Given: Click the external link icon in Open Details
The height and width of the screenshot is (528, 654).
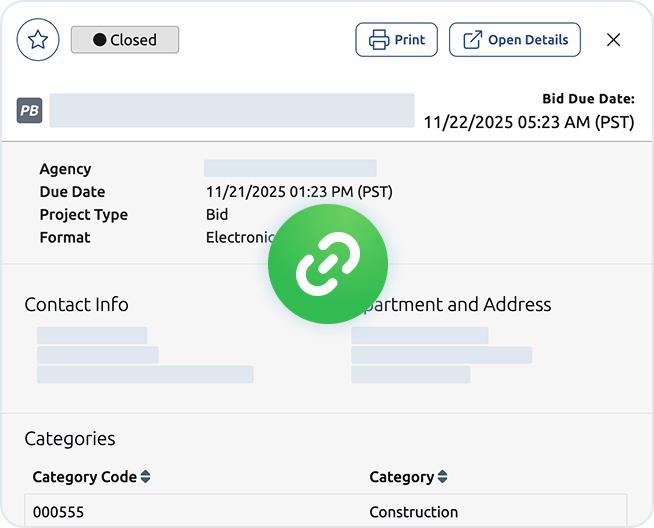Looking at the screenshot, I should (472, 40).
